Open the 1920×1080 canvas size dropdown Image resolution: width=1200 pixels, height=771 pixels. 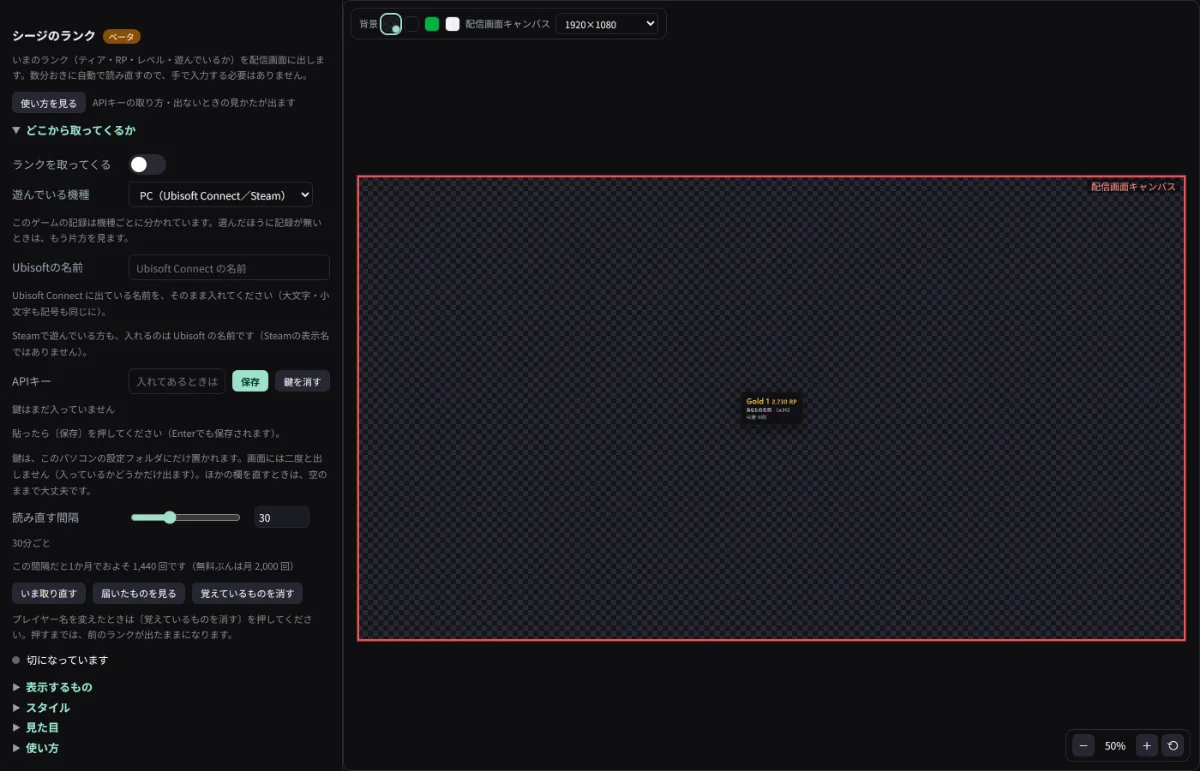click(x=607, y=24)
